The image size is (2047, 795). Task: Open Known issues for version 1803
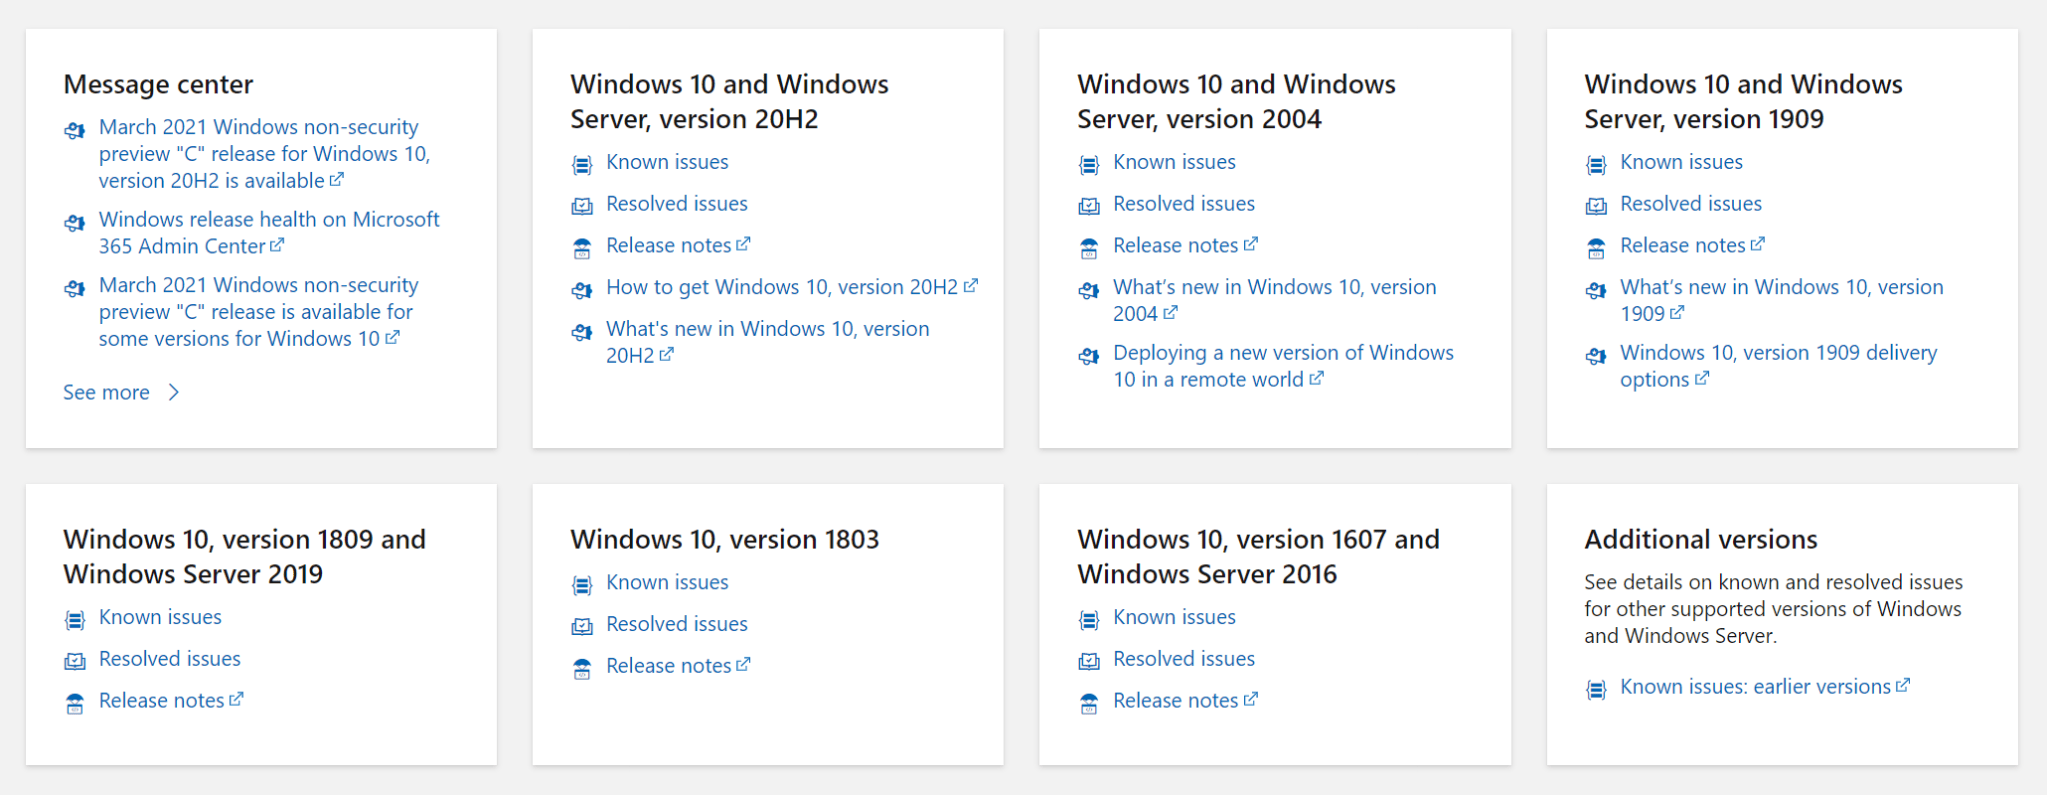[667, 582]
